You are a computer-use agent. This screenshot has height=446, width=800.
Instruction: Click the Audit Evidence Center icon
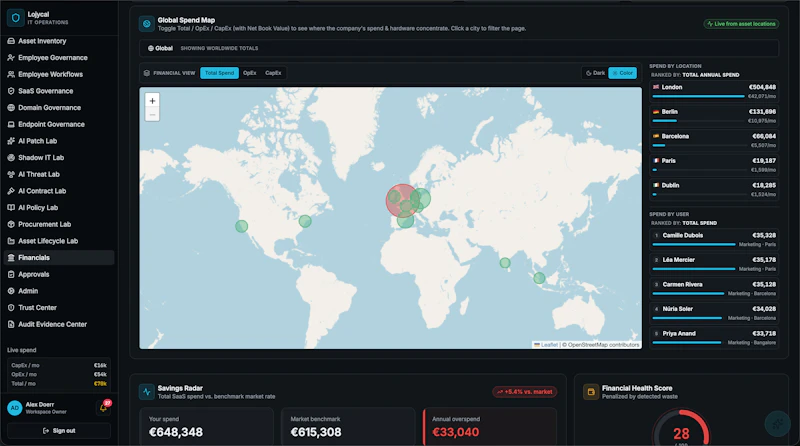pos(11,325)
